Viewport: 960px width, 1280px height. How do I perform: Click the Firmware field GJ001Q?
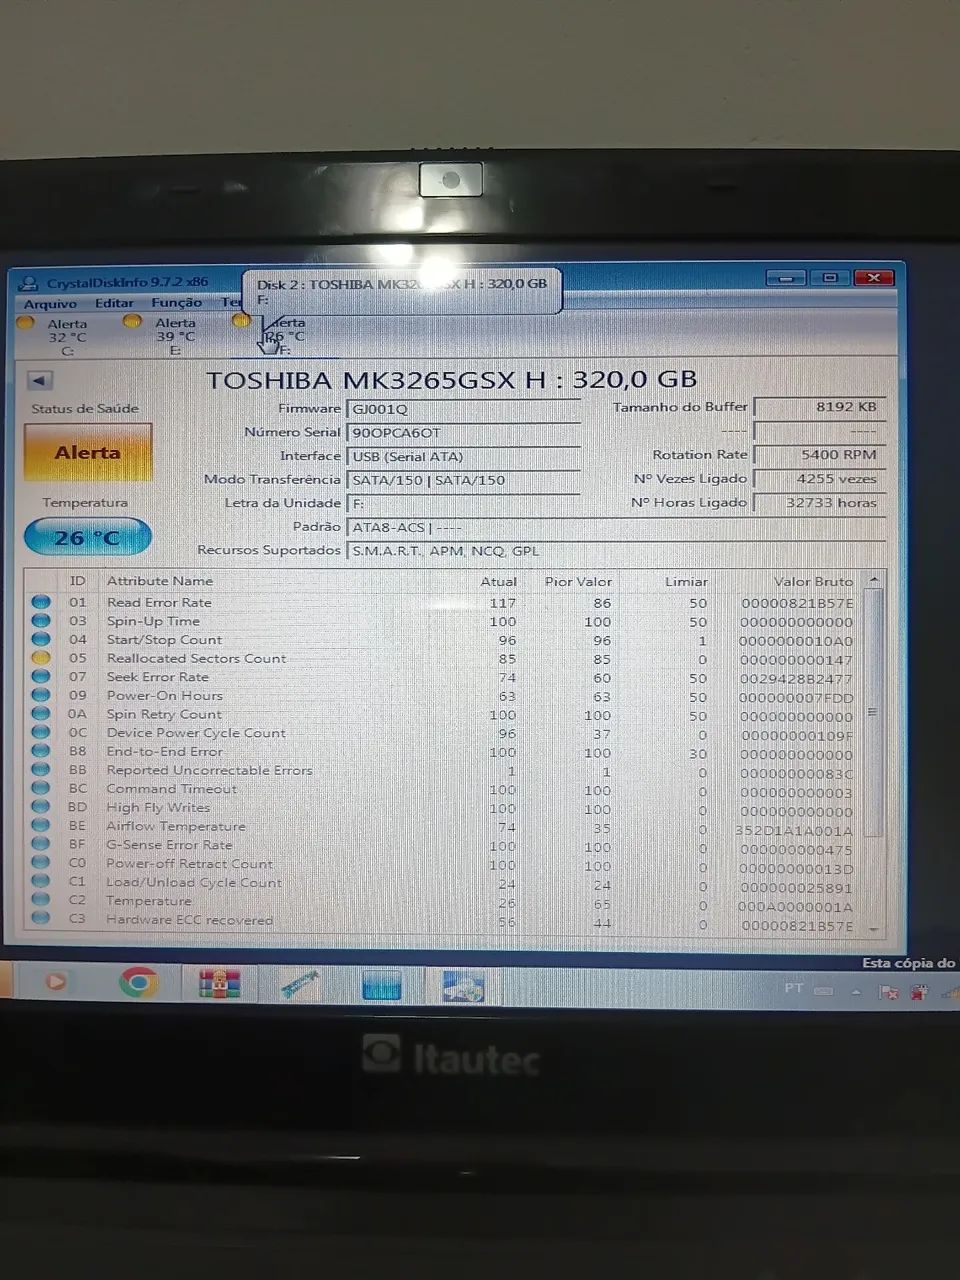pyautogui.click(x=463, y=409)
